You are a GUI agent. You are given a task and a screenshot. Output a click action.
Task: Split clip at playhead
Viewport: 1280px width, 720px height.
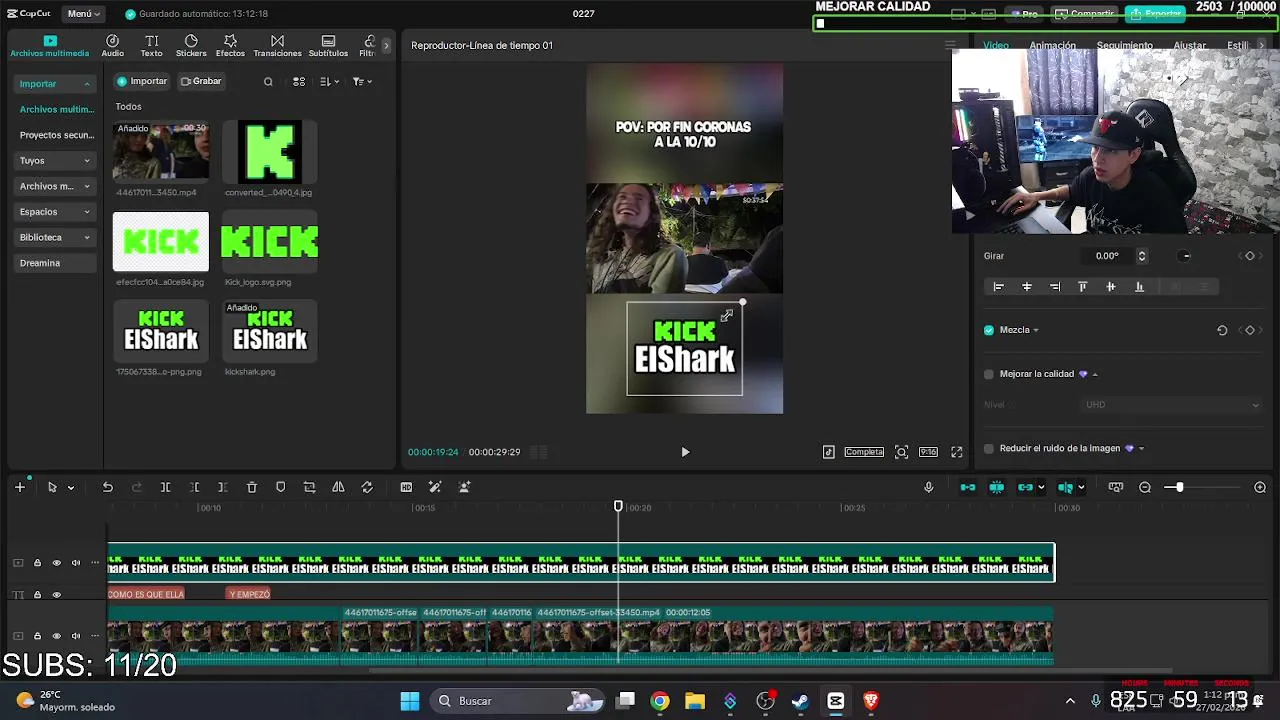[165, 487]
